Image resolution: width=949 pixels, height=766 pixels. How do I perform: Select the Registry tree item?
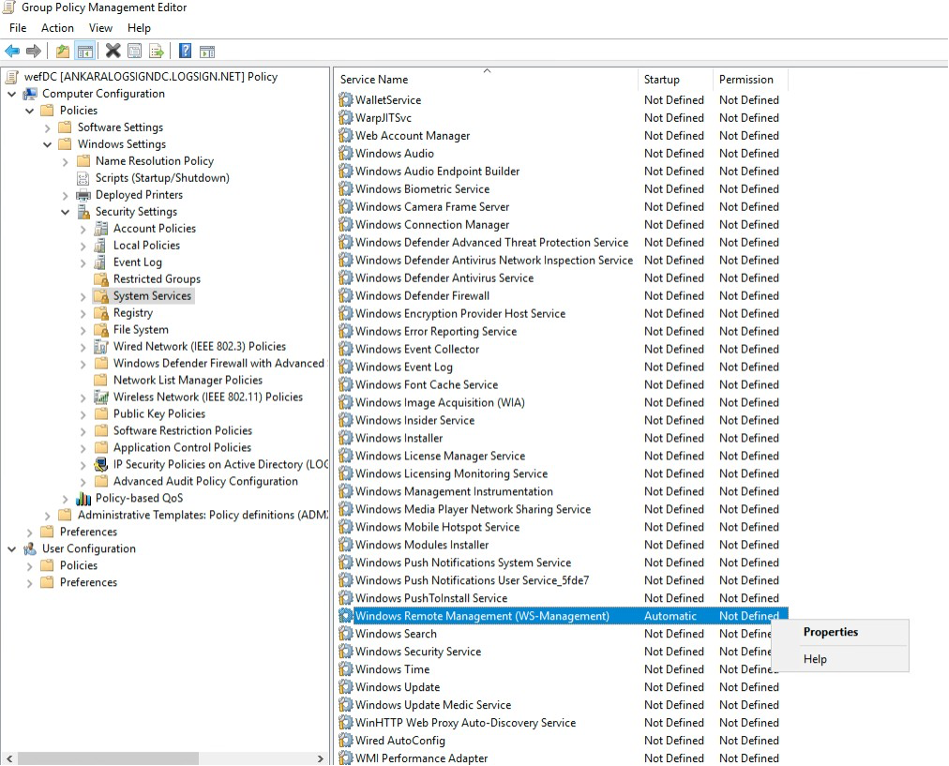[133, 313]
